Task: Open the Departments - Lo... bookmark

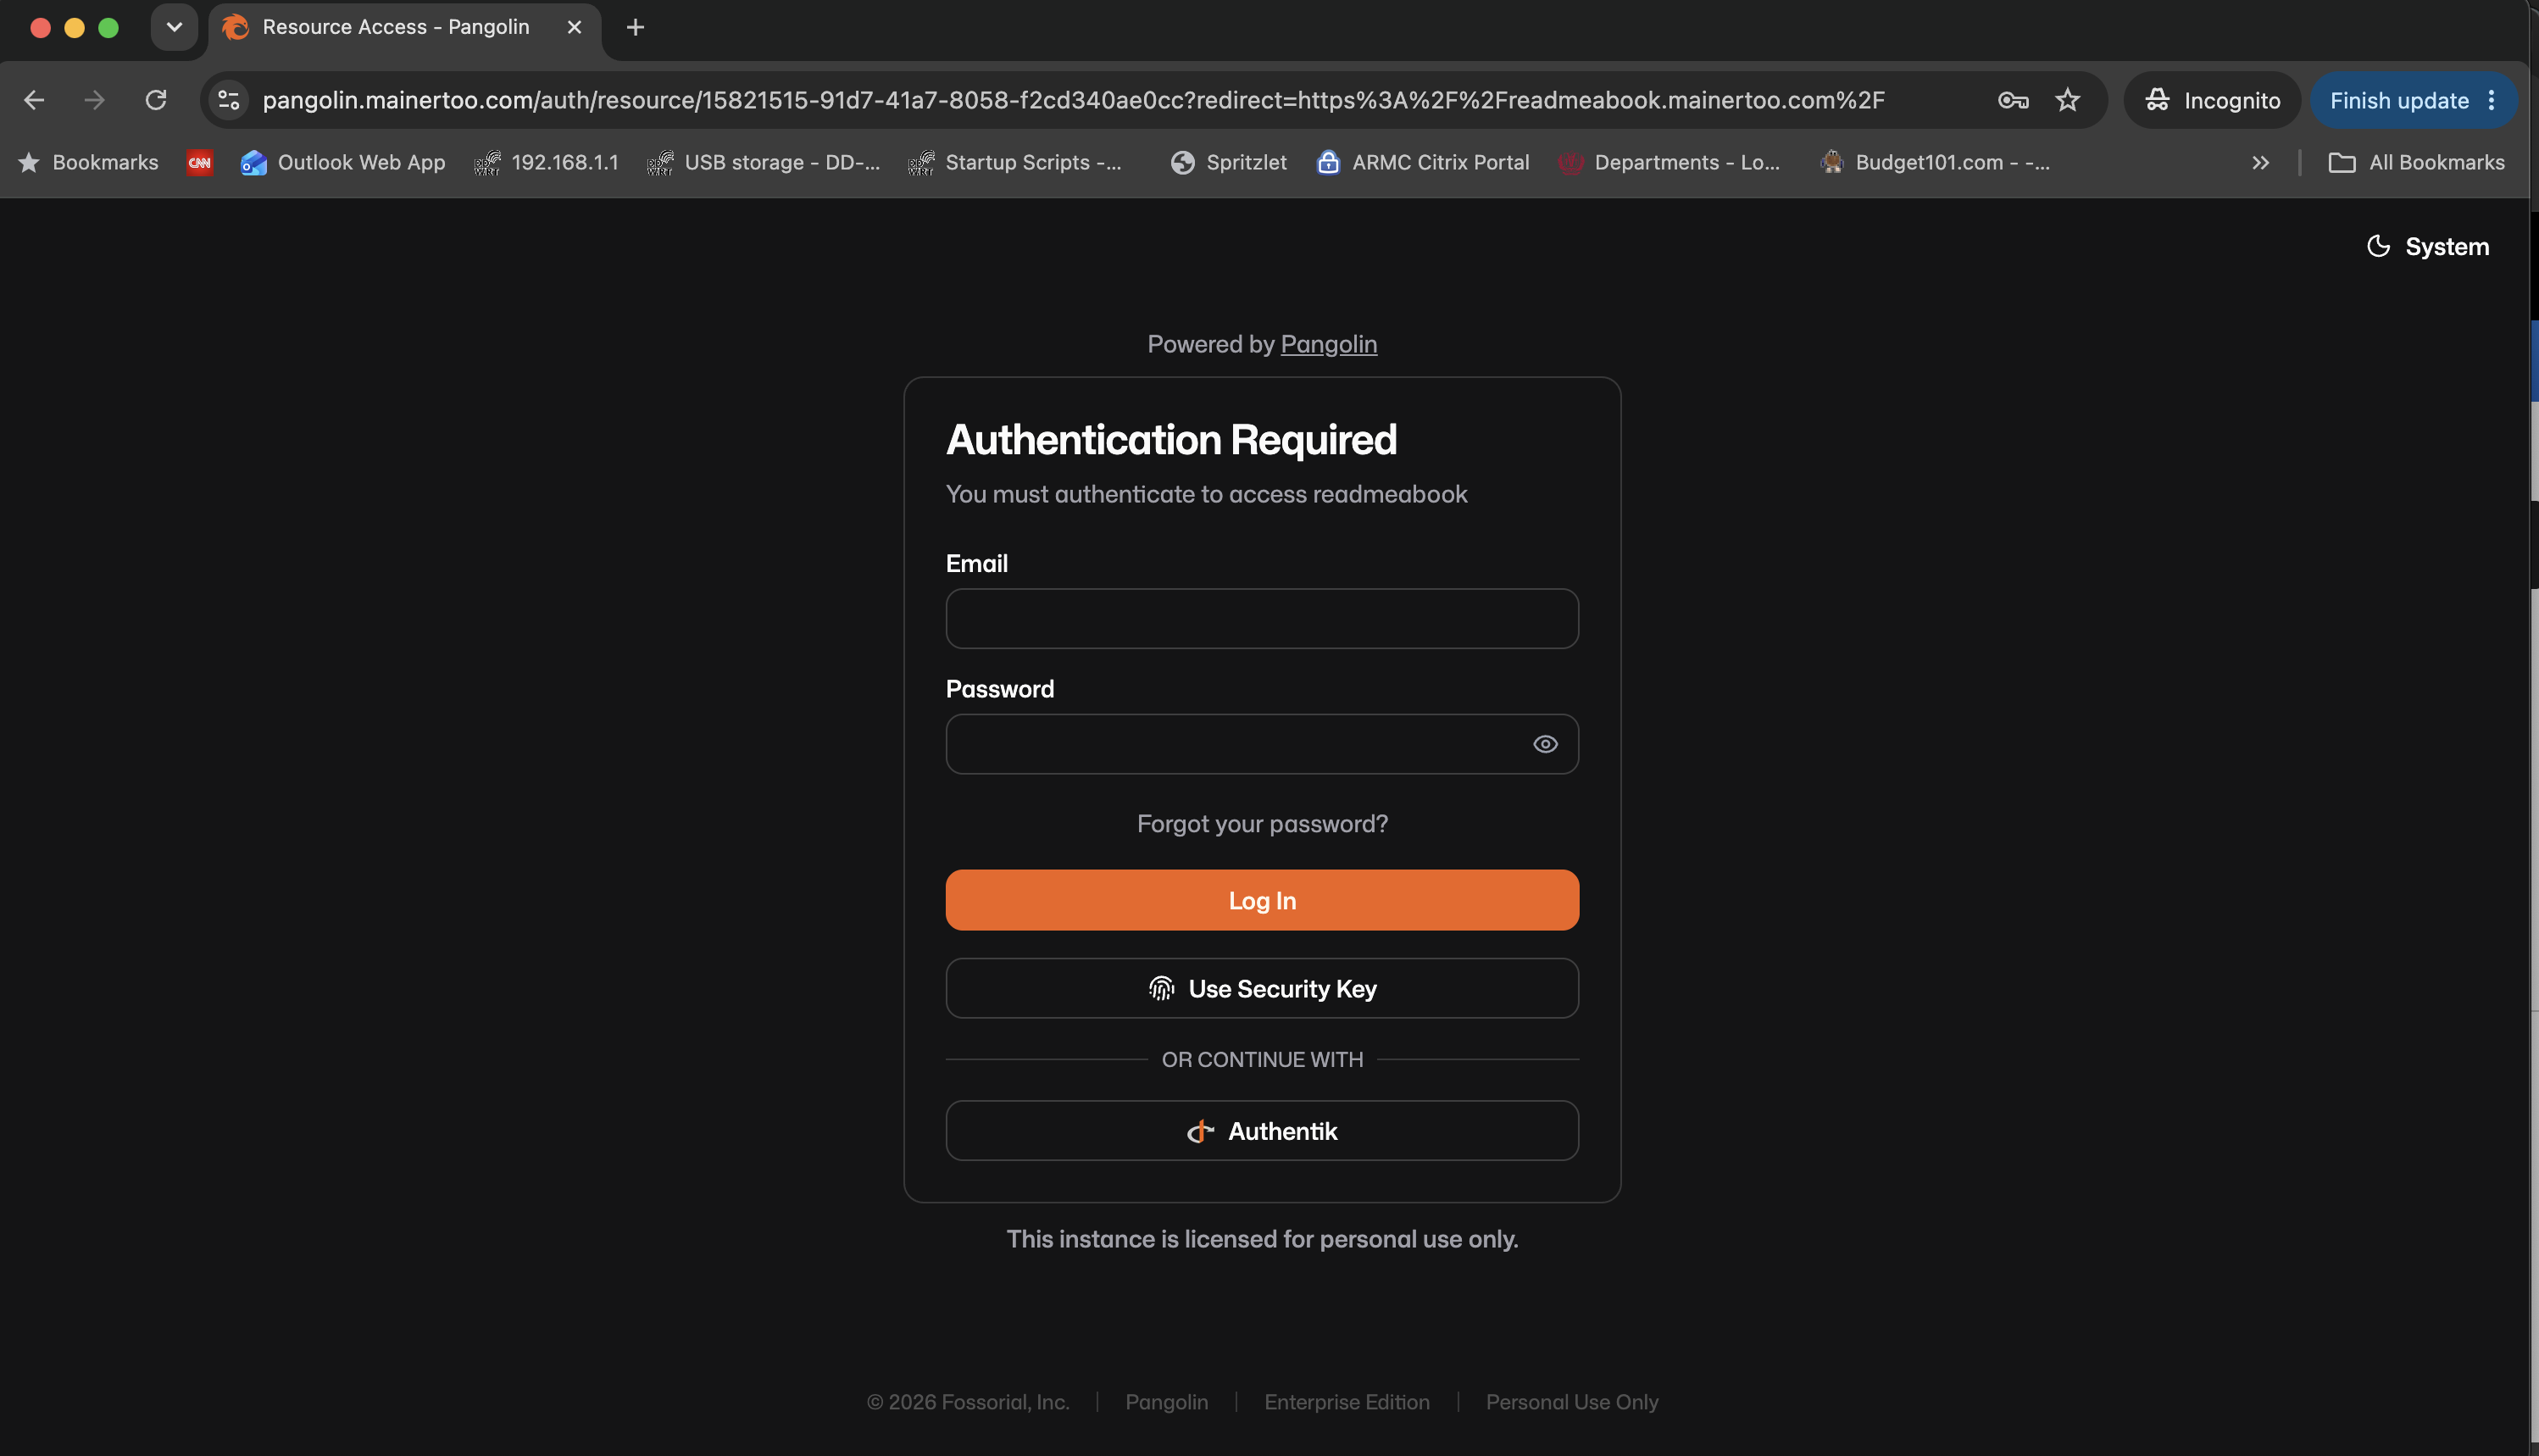Action: [1669, 162]
